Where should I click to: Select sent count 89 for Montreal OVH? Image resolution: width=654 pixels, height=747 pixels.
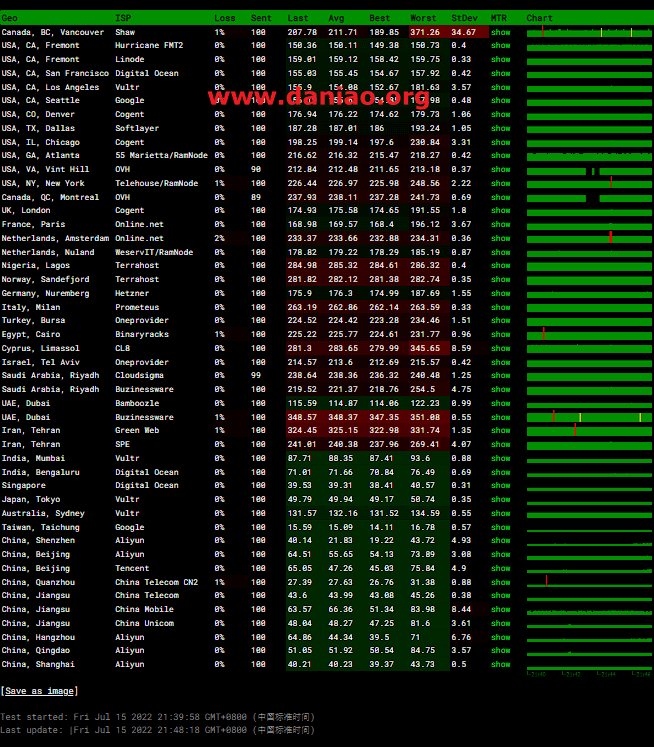pyautogui.click(x=256, y=197)
